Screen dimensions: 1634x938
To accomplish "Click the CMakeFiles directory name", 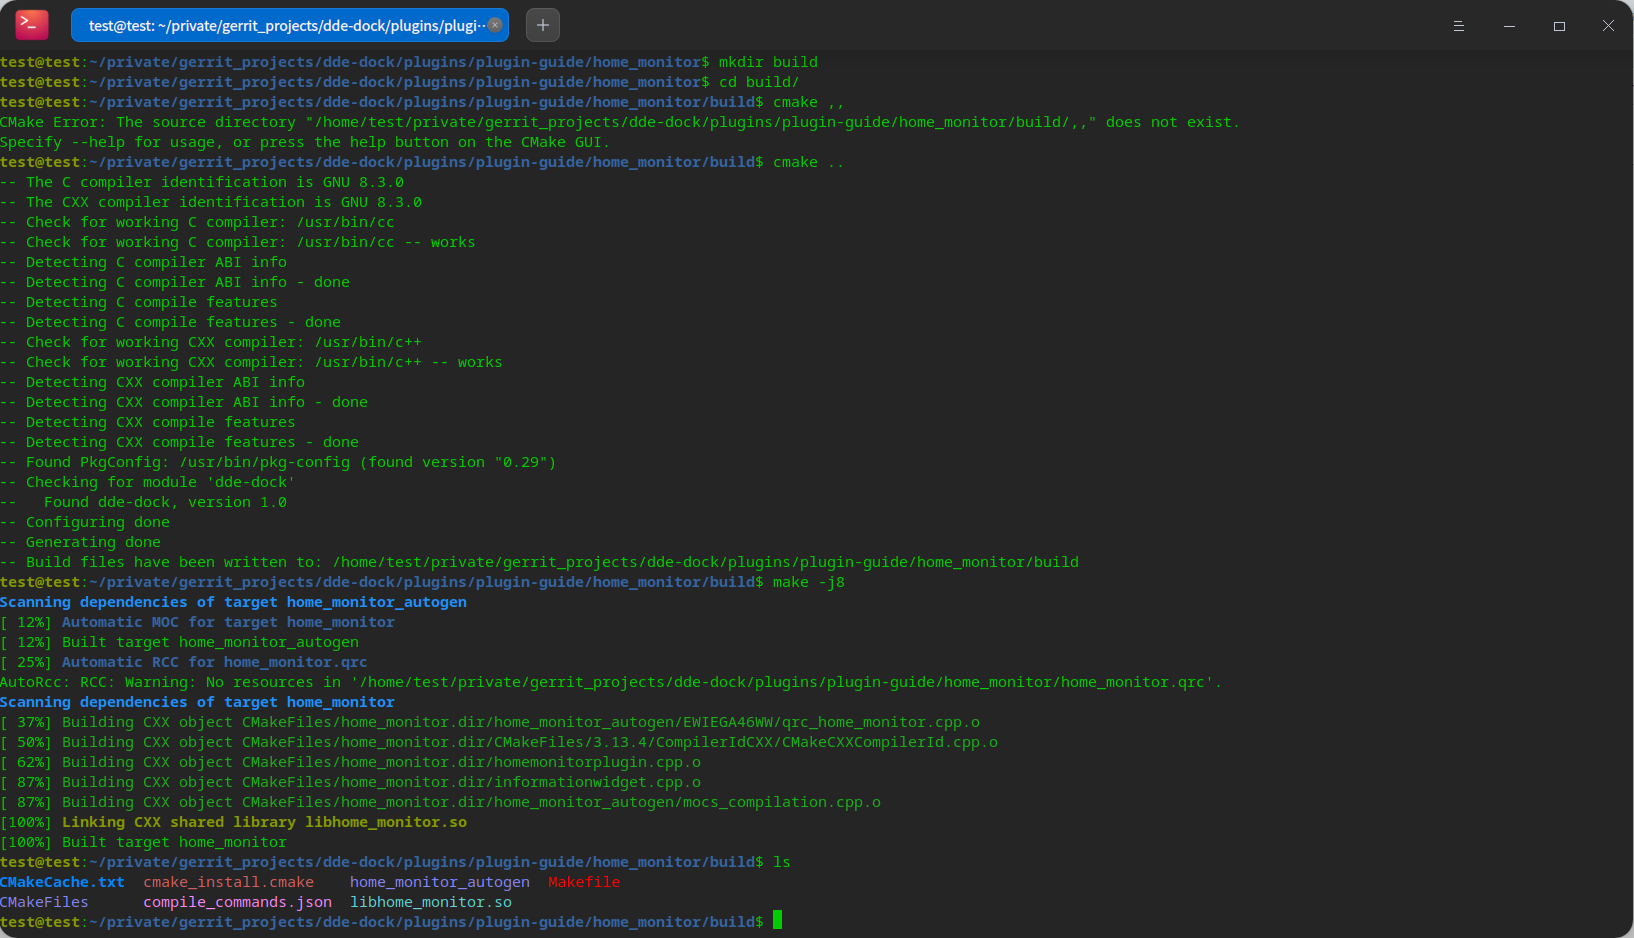I will 44,902.
